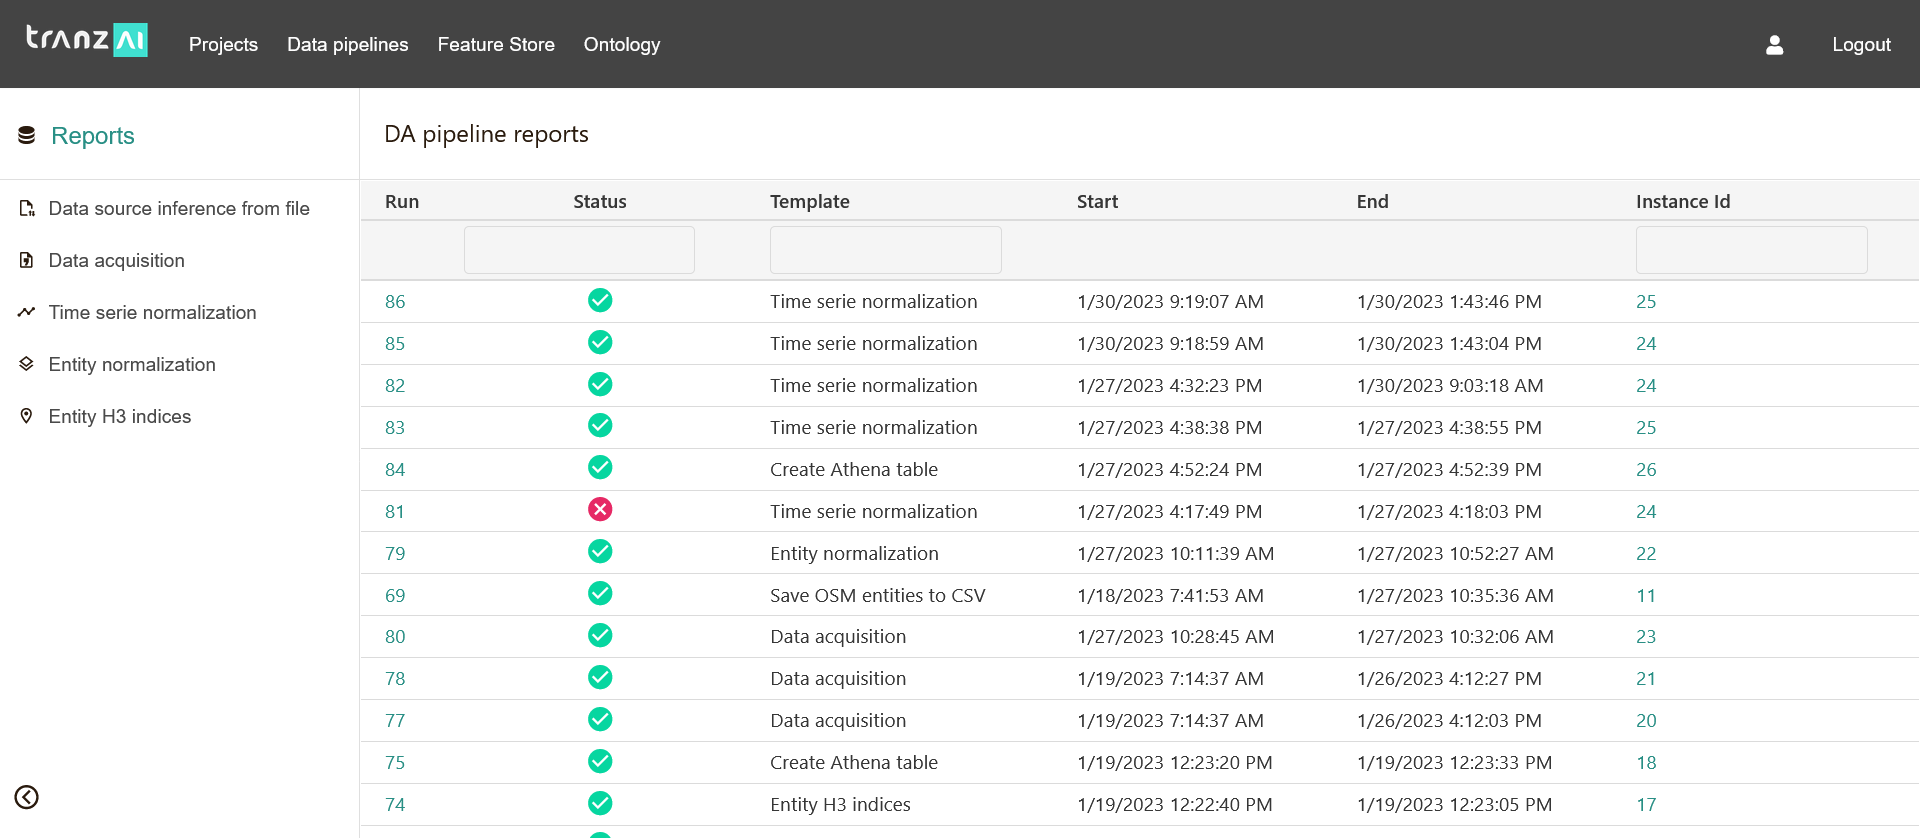The height and width of the screenshot is (838, 1920).
Task: Click the Data acquisition sidebar icon
Action: pyautogui.click(x=27, y=260)
